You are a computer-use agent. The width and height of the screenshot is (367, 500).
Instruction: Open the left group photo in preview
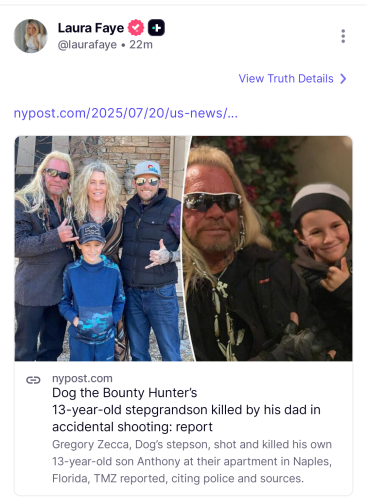click(x=102, y=249)
